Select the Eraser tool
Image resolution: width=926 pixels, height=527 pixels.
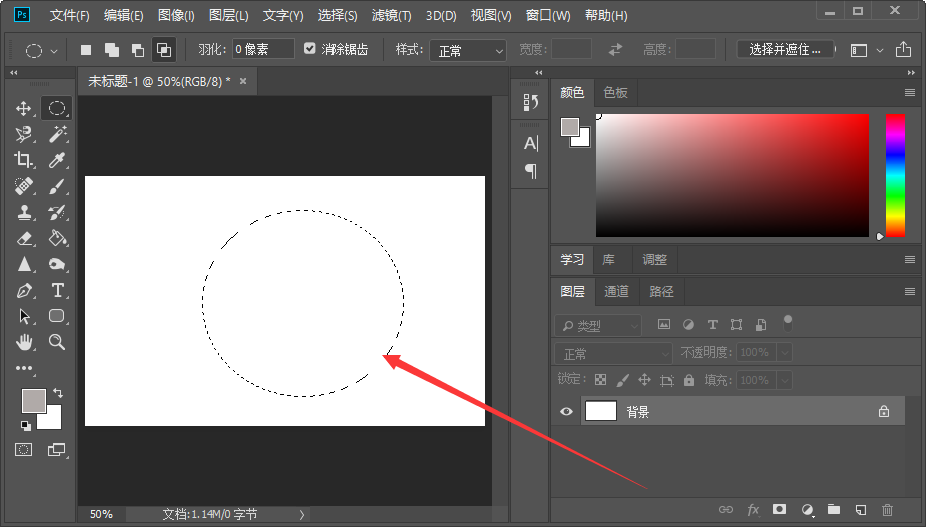pyautogui.click(x=25, y=238)
